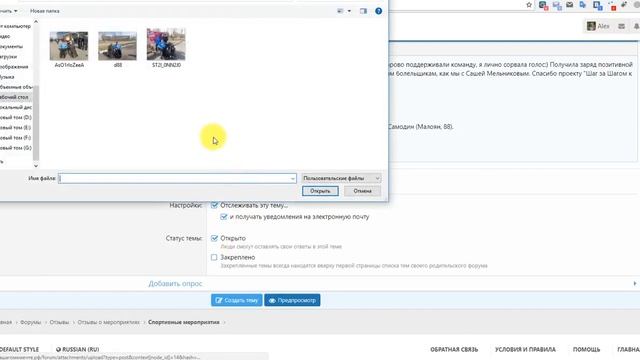The width and height of the screenshot is (640, 360).
Task: Uncheck 'Отслеживать эту тему' checkbox
Action: 214,205
